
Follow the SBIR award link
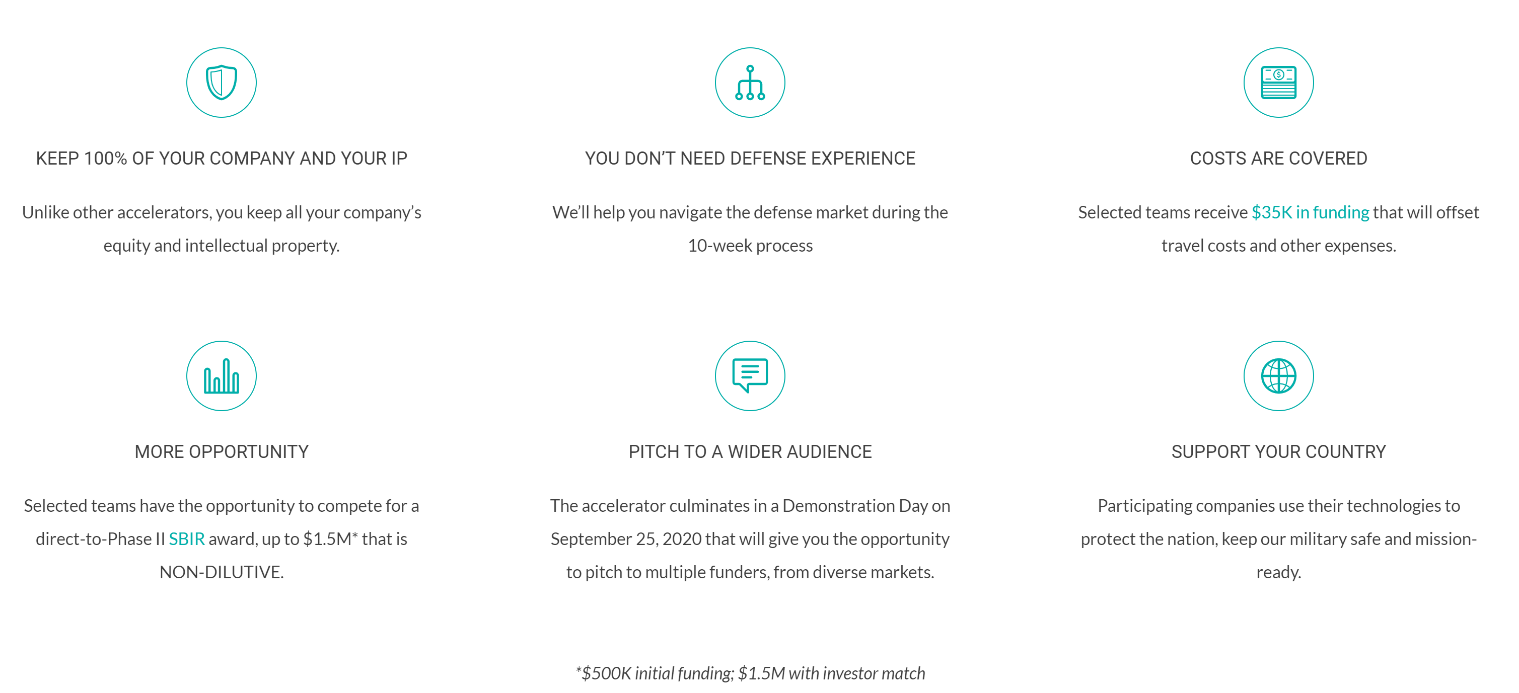187,539
